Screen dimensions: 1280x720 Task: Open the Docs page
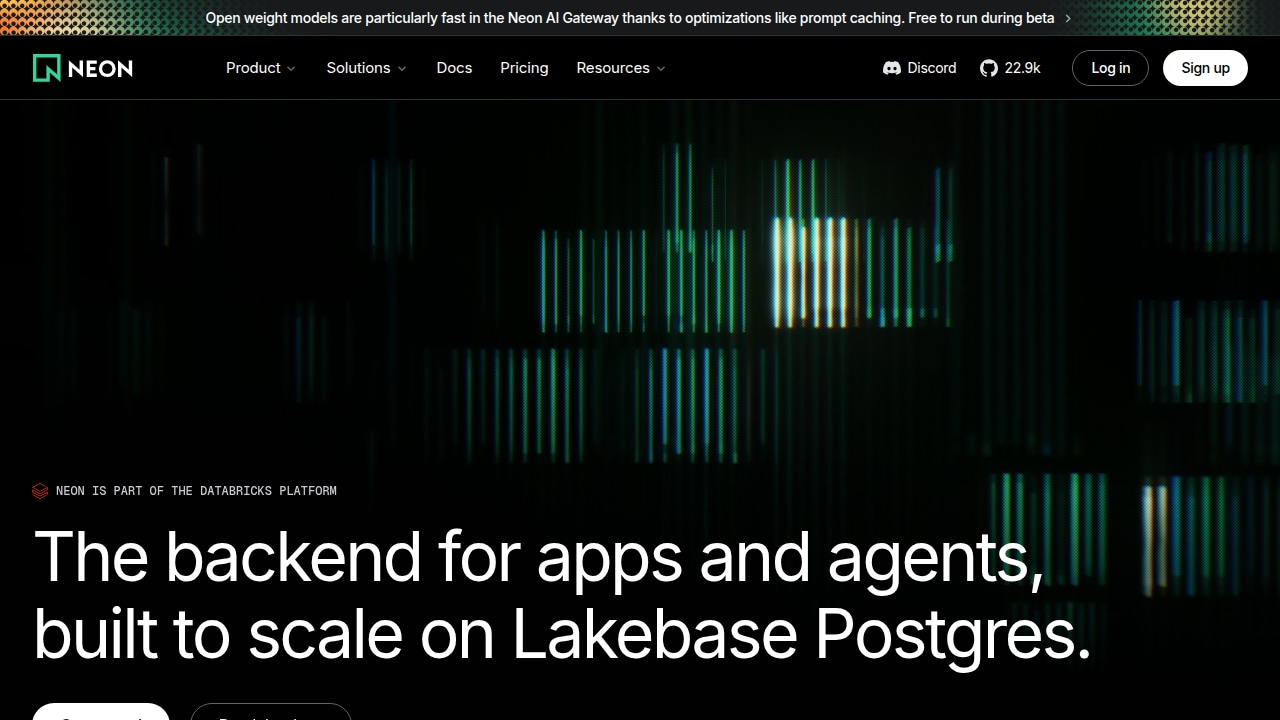pyautogui.click(x=454, y=68)
